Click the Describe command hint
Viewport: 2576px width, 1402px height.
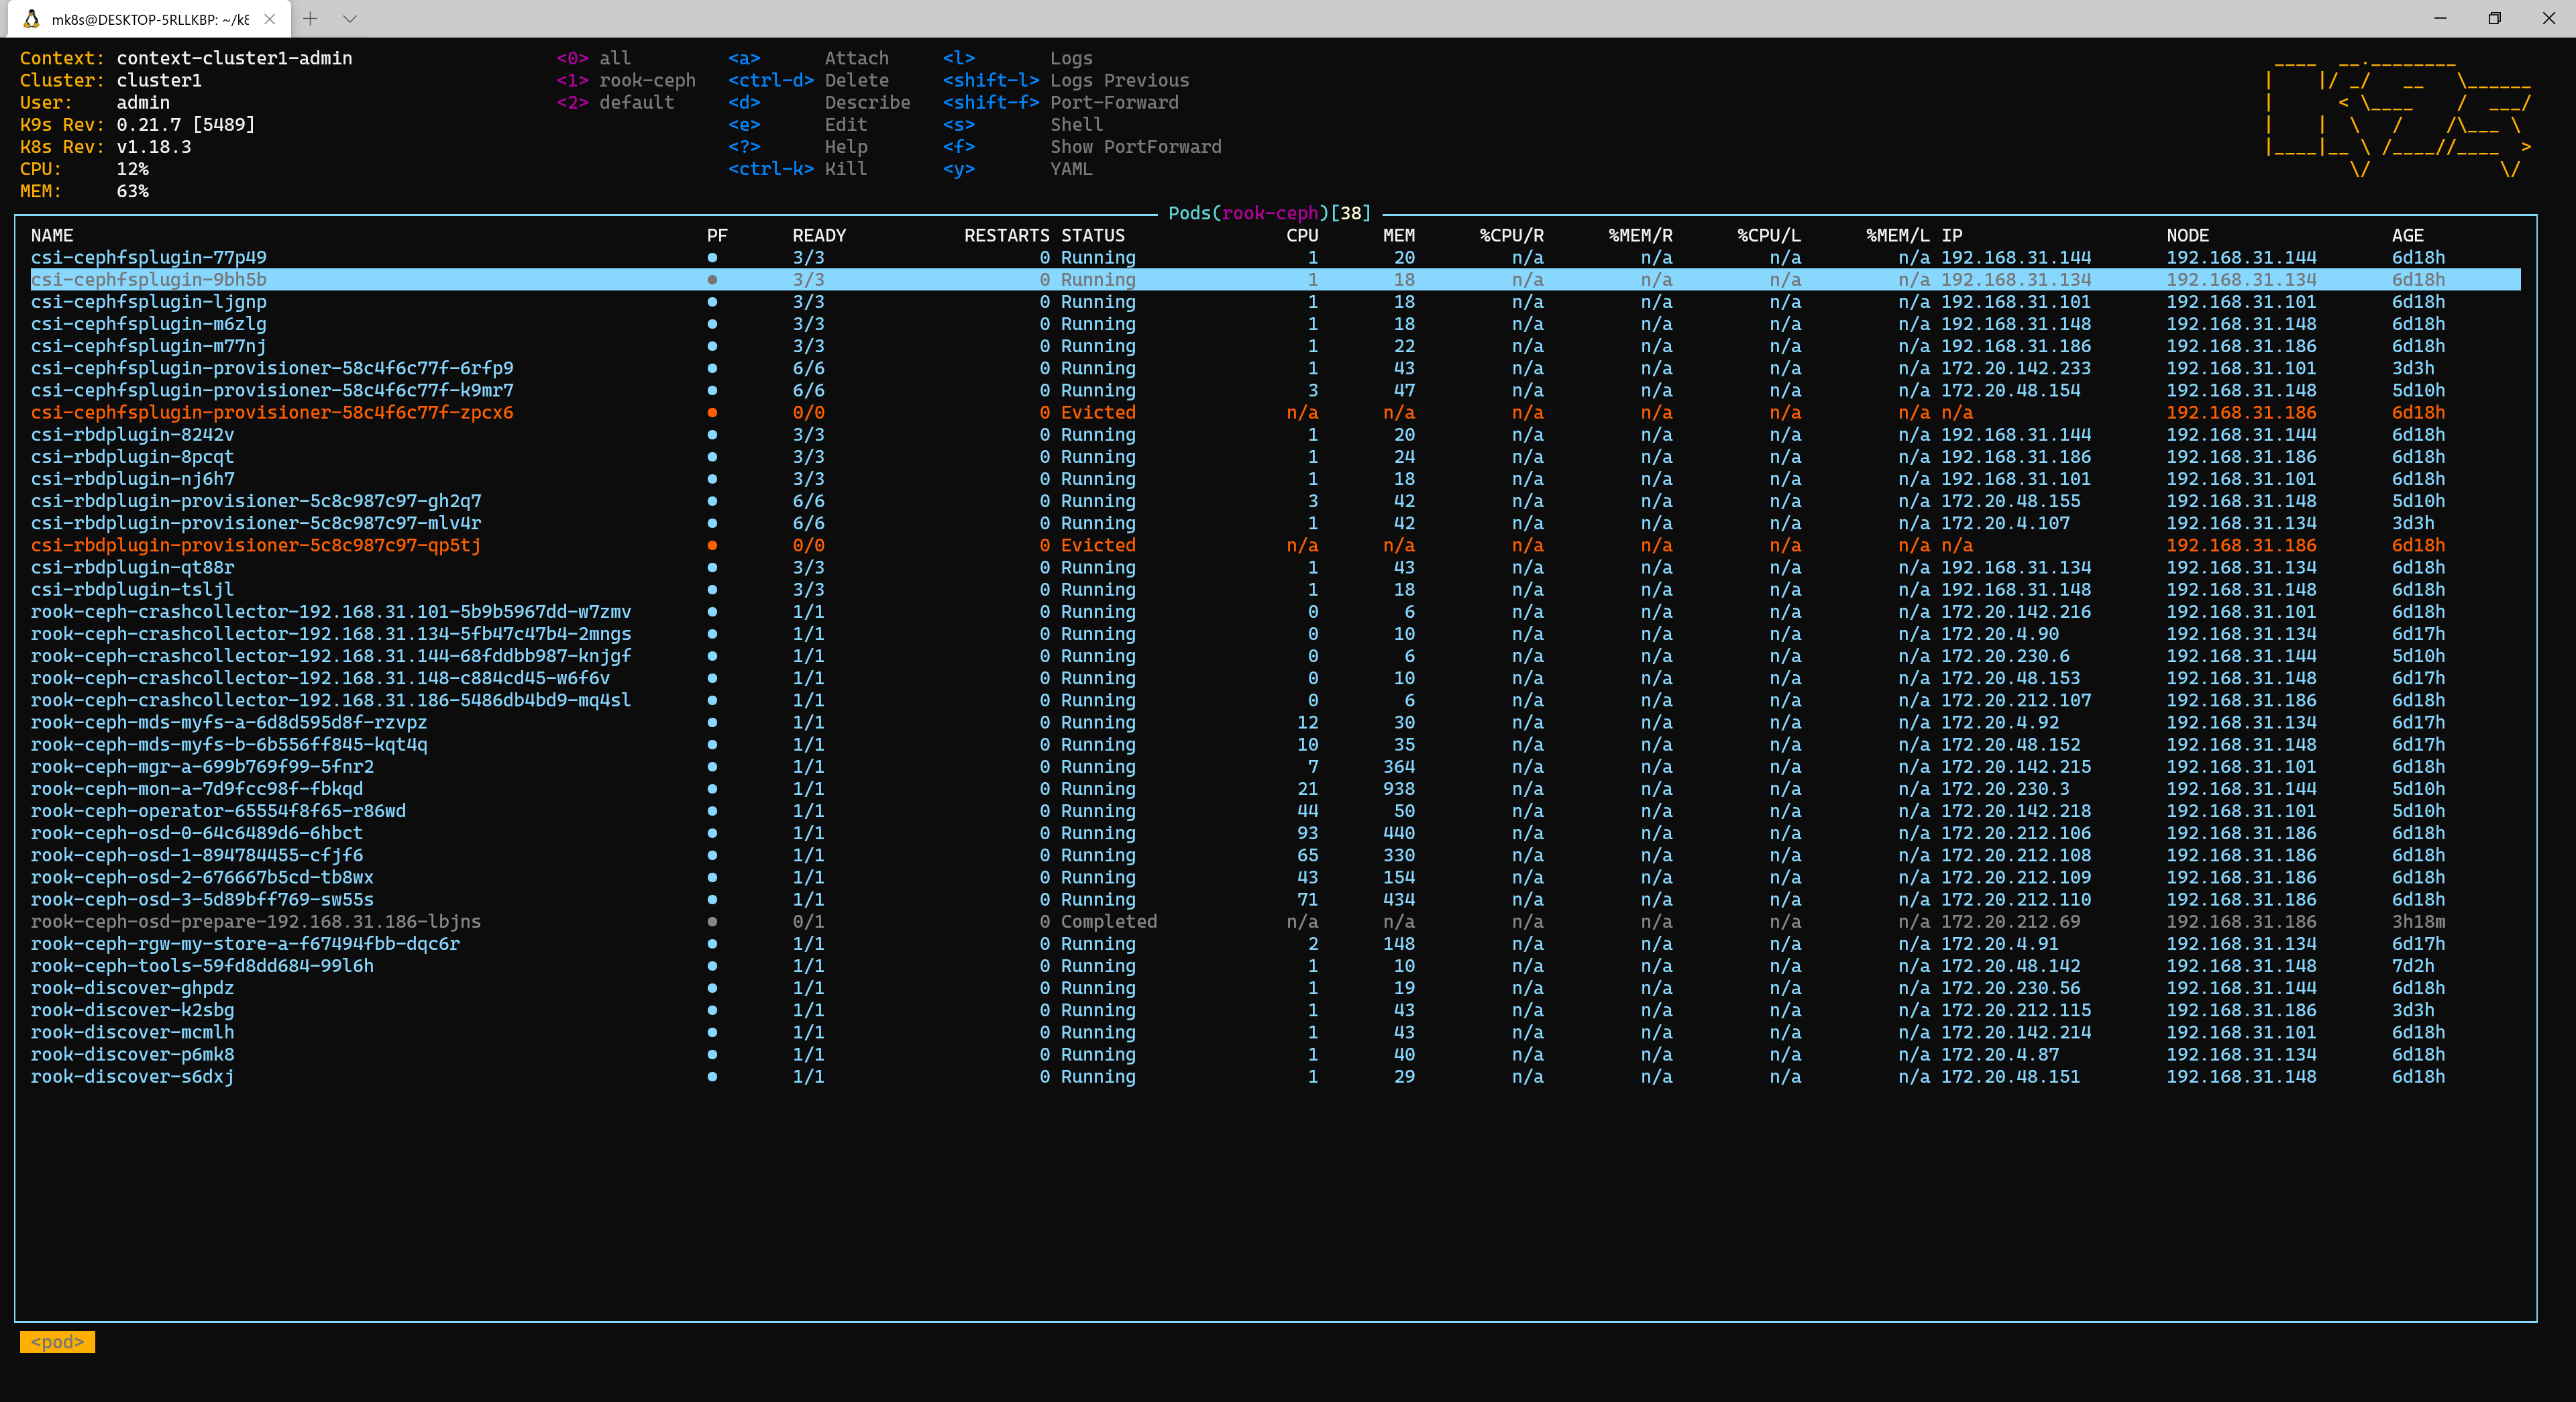pos(866,103)
